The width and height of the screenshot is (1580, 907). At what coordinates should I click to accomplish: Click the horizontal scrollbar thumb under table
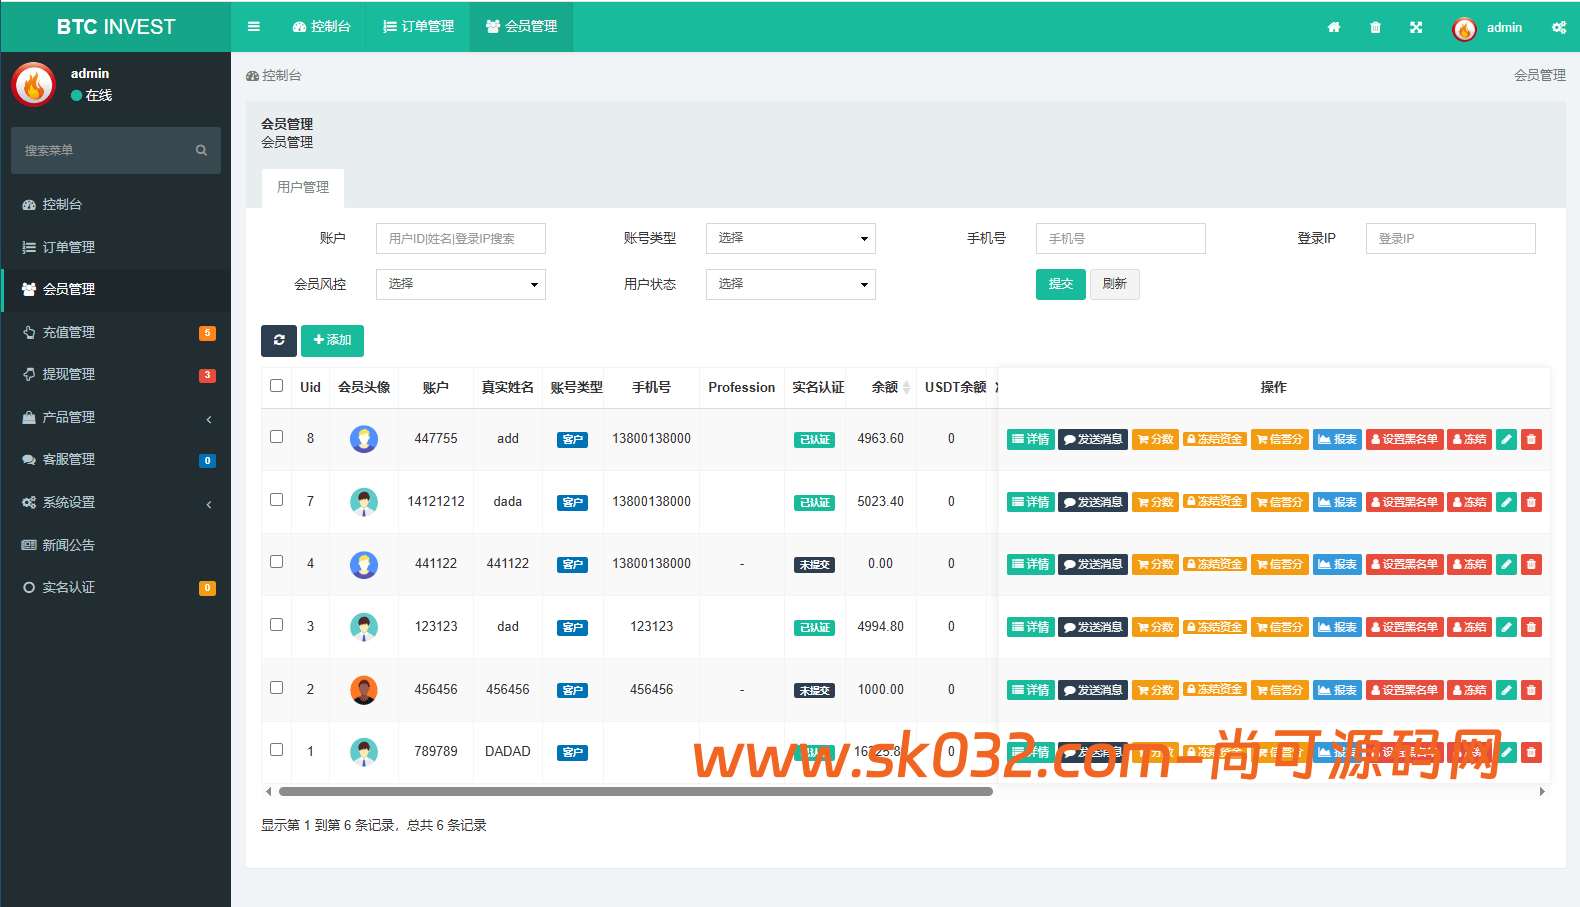[636, 791]
